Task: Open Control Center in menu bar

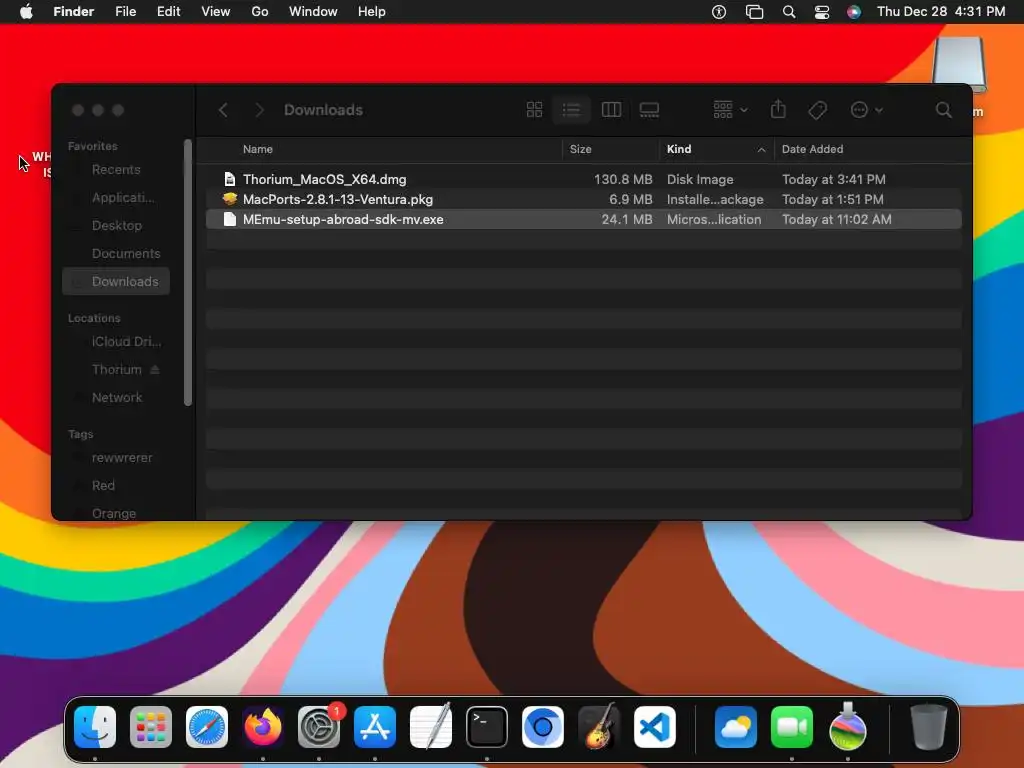Action: point(822,12)
